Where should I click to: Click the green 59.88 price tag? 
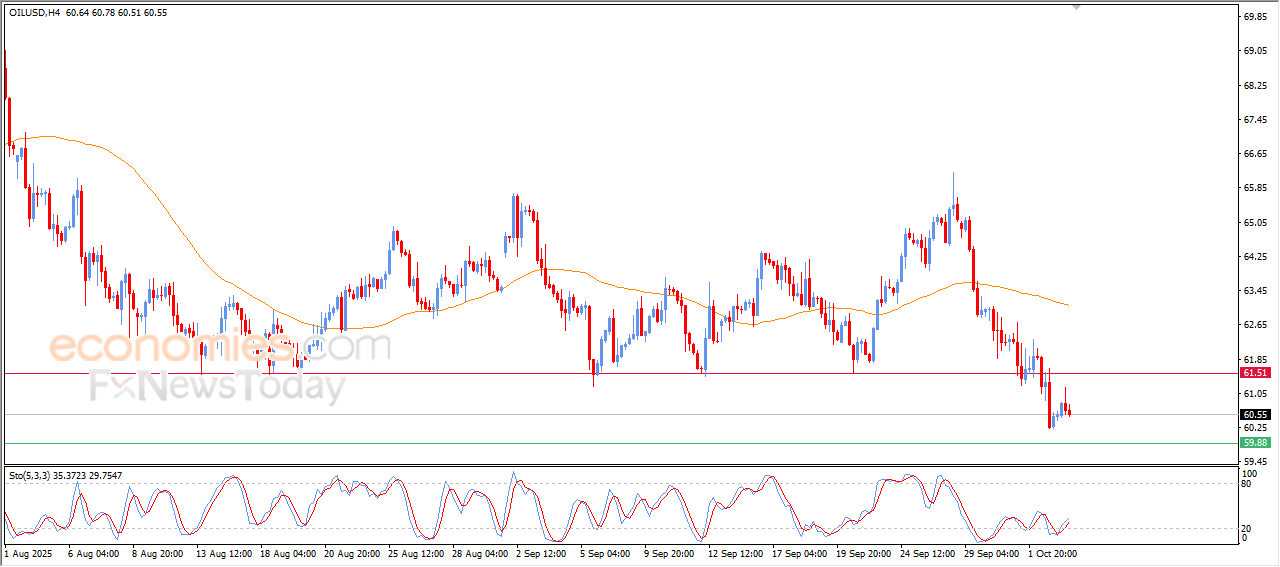click(1254, 442)
